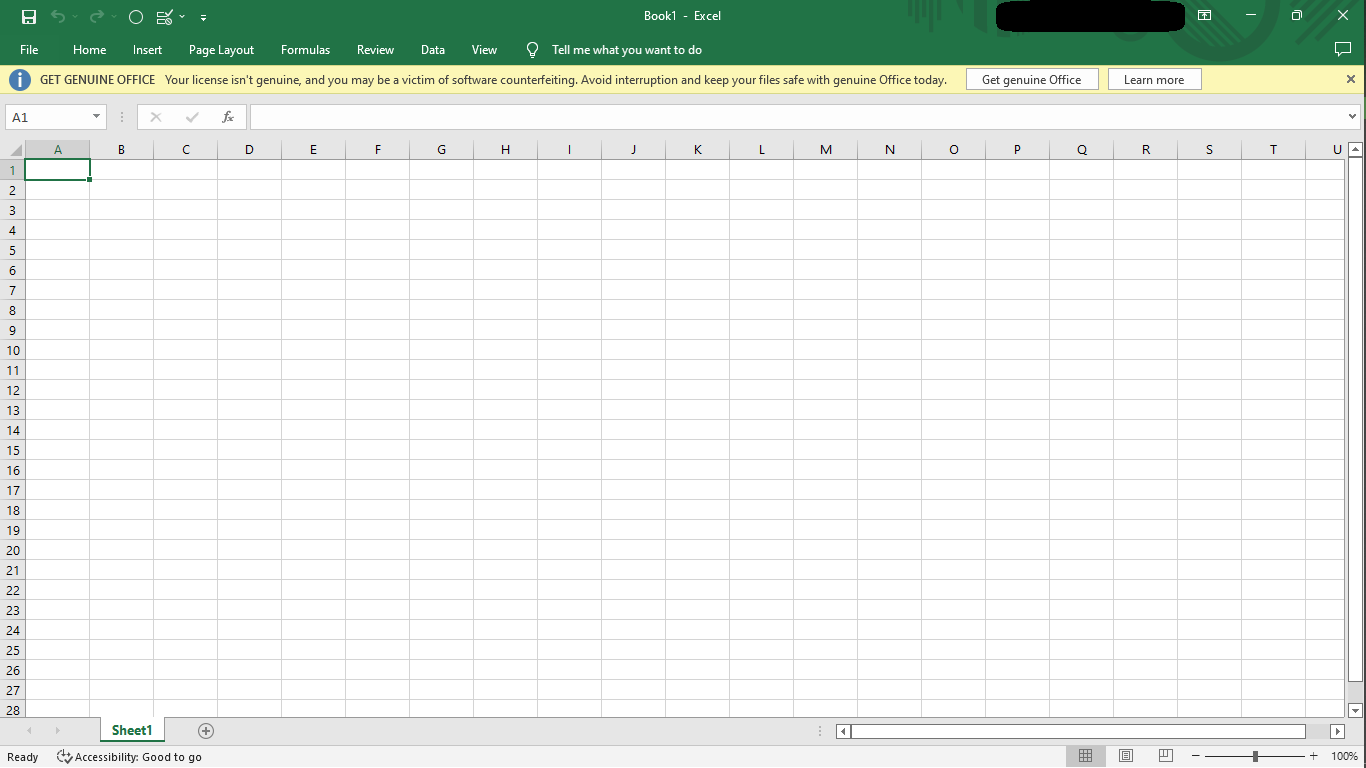Click horizontal scrollbar right arrow
This screenshot has width=1366, height=768.
(1337, 731)
